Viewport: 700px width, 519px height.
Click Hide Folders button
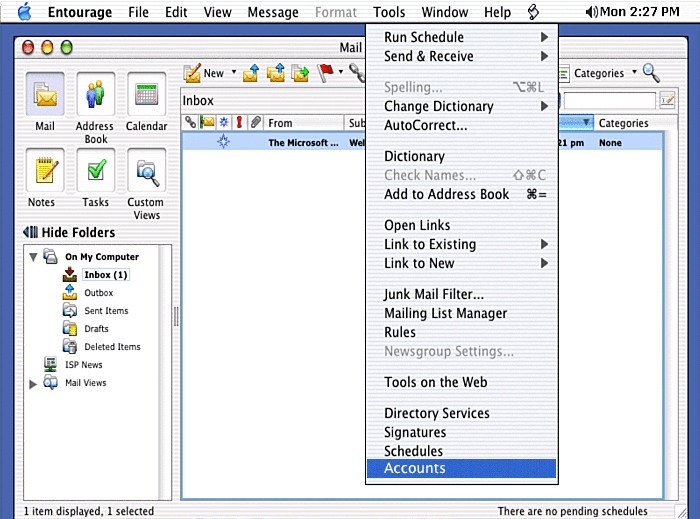[x=69, y=233]
